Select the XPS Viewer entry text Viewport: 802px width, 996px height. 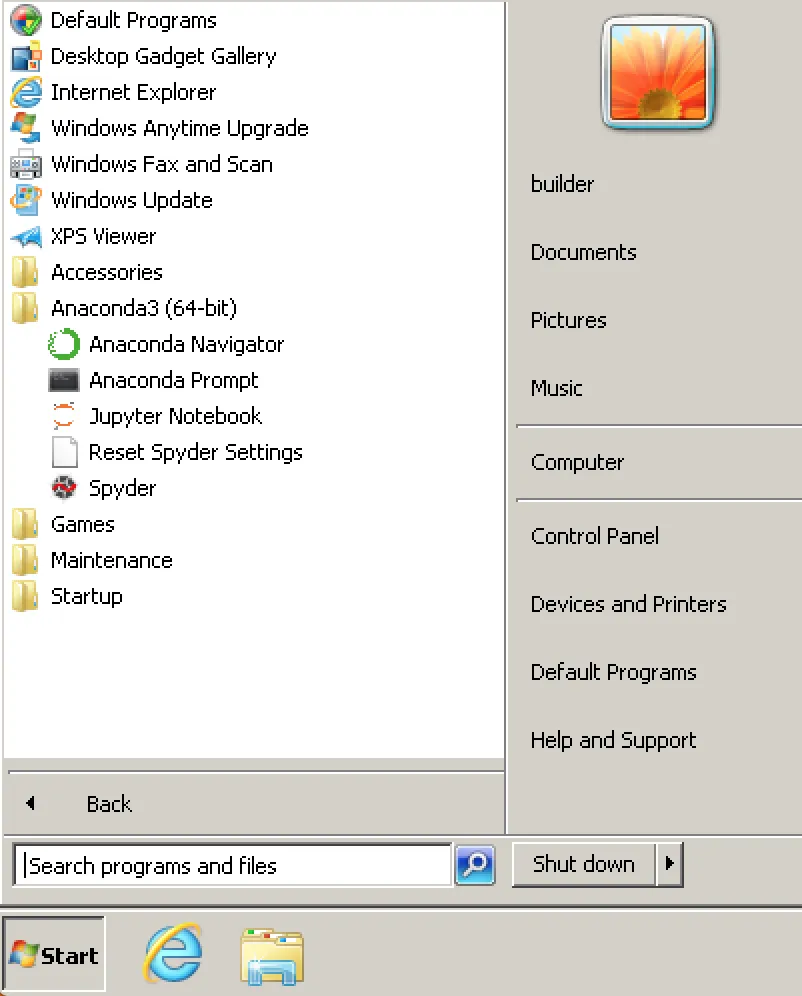[103, 236]
